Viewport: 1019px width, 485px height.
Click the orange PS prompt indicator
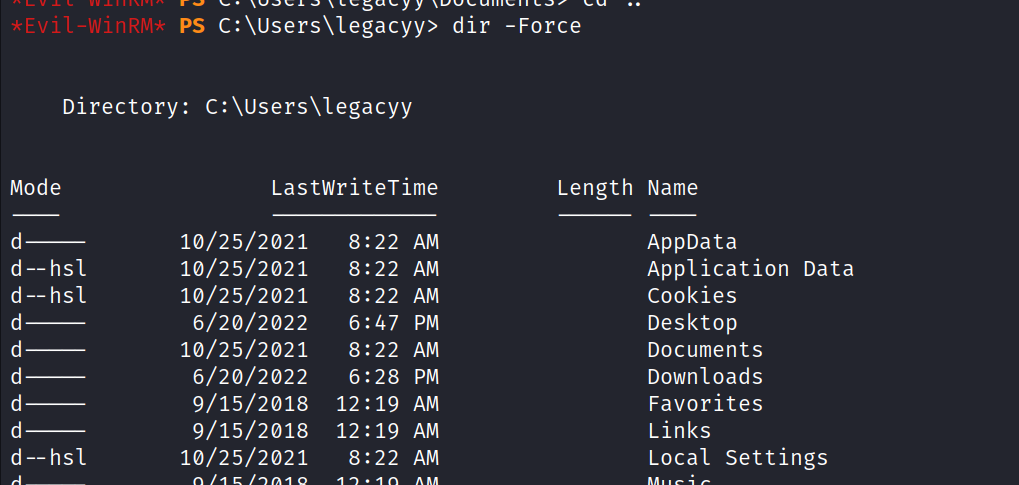tap(192, 26)
